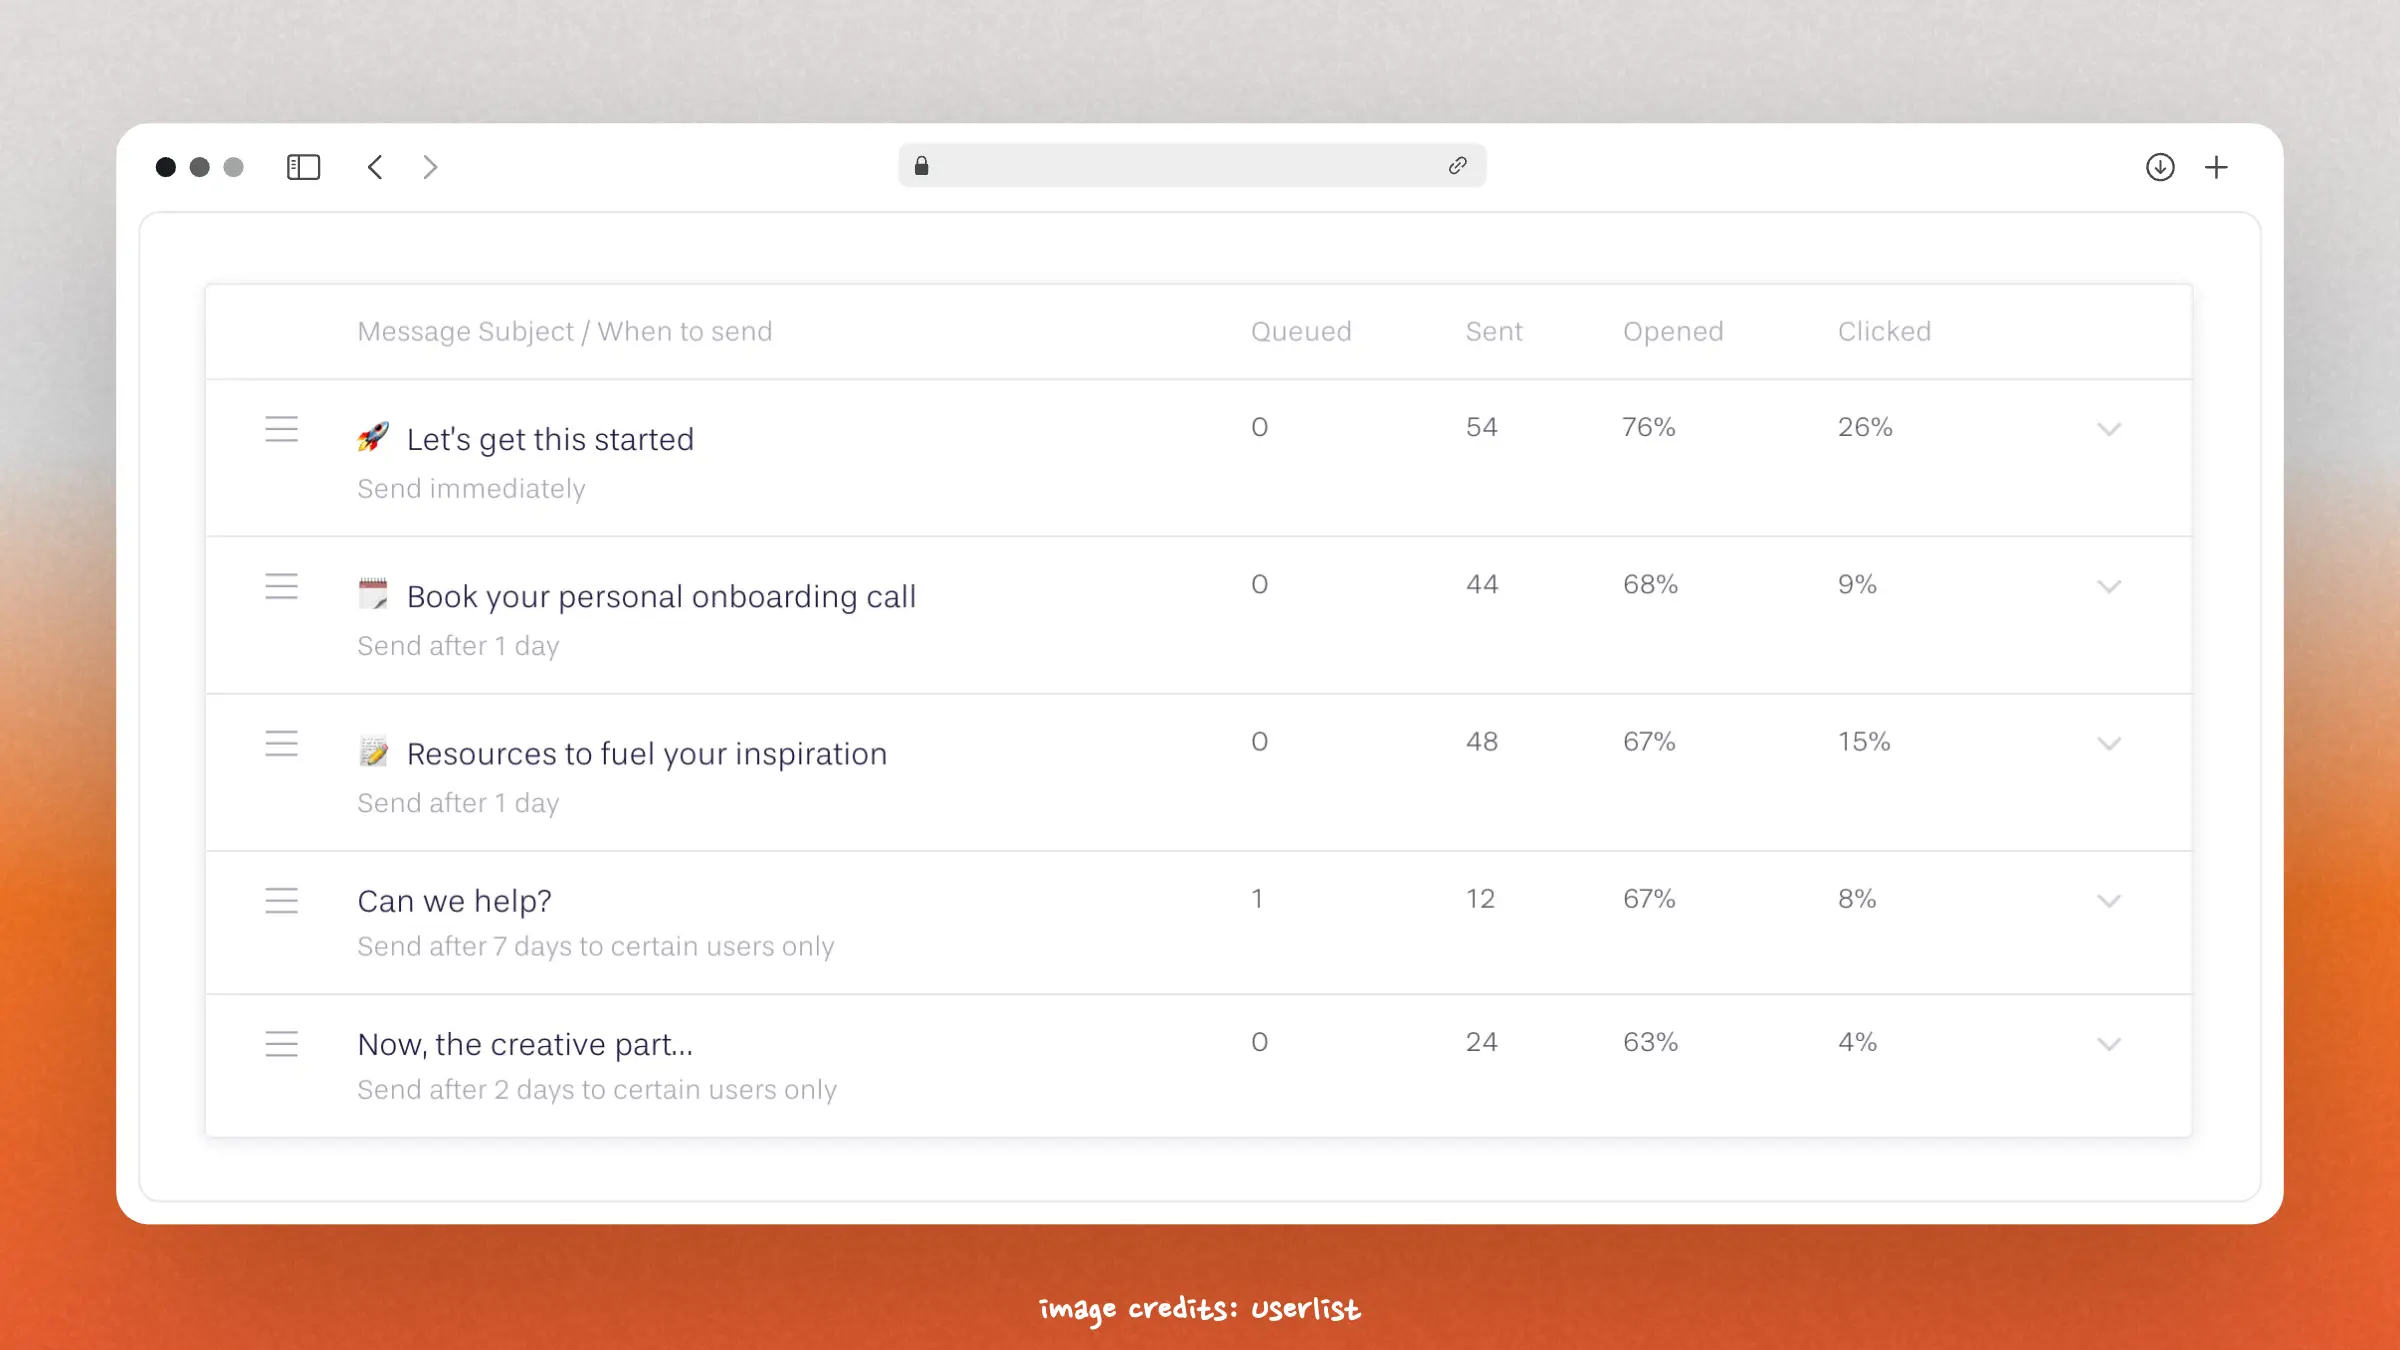This screenshot has width=2400, height=1350.
Task: Open the 'Let's get this started' message
Action: (x=550, y=438)
